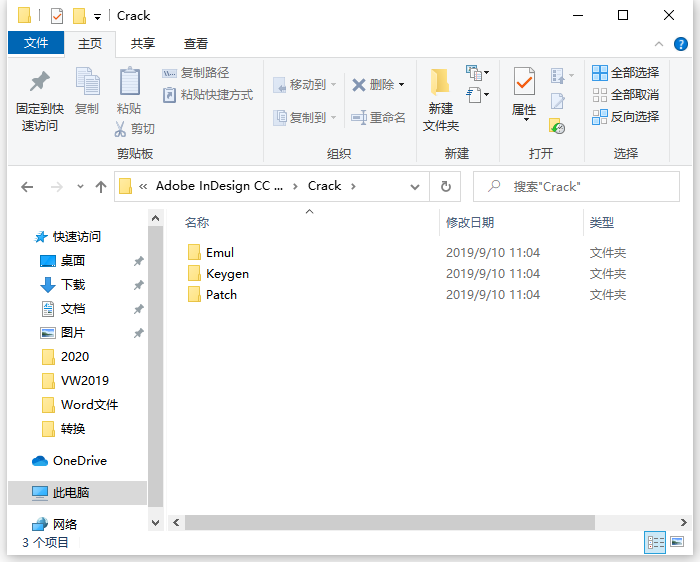The width and height of the screenshot is (700, 562).
Task: Click Select none (全部取消)
Action: pyautogui.click(x=625, y=95)
